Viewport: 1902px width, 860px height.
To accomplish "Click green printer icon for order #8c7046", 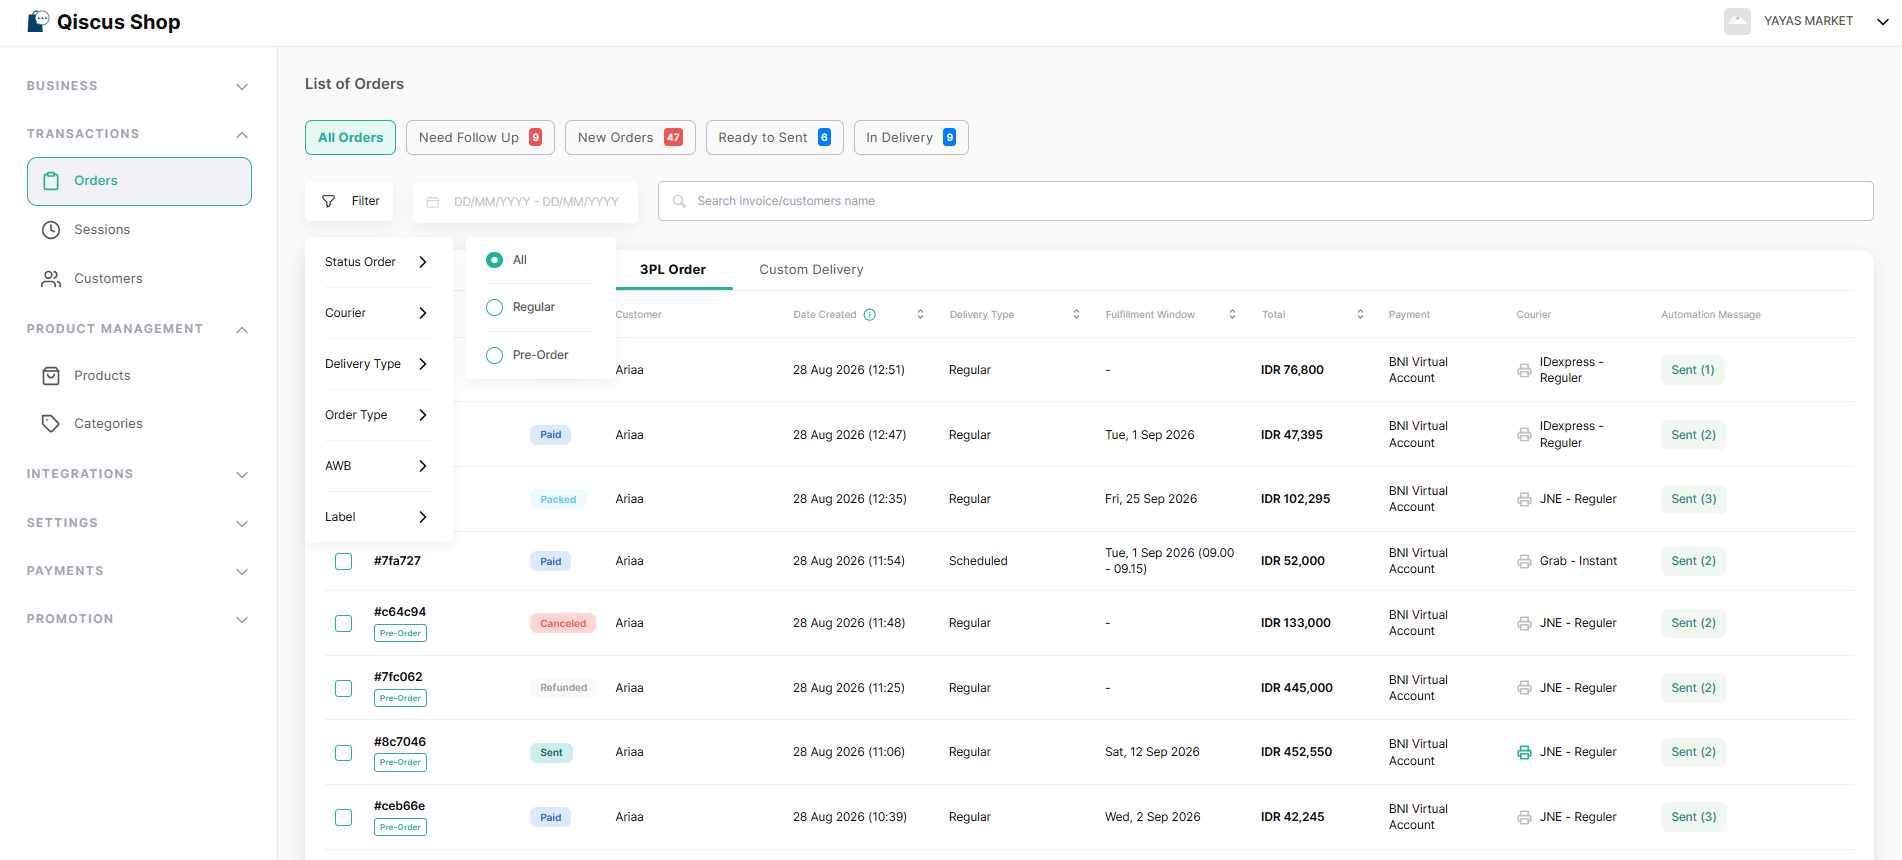I will click(1524, 753).
